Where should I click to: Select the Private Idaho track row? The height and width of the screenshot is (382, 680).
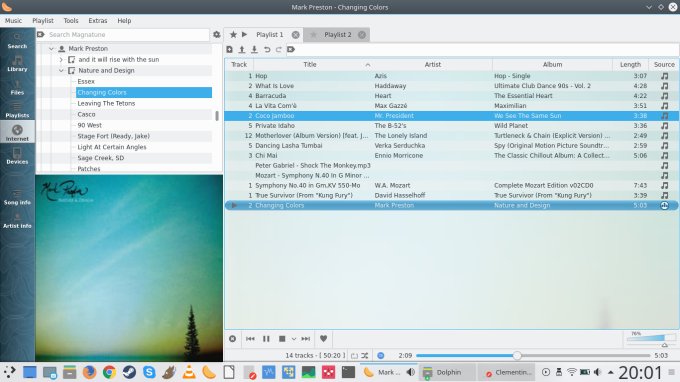pos(451,125)
